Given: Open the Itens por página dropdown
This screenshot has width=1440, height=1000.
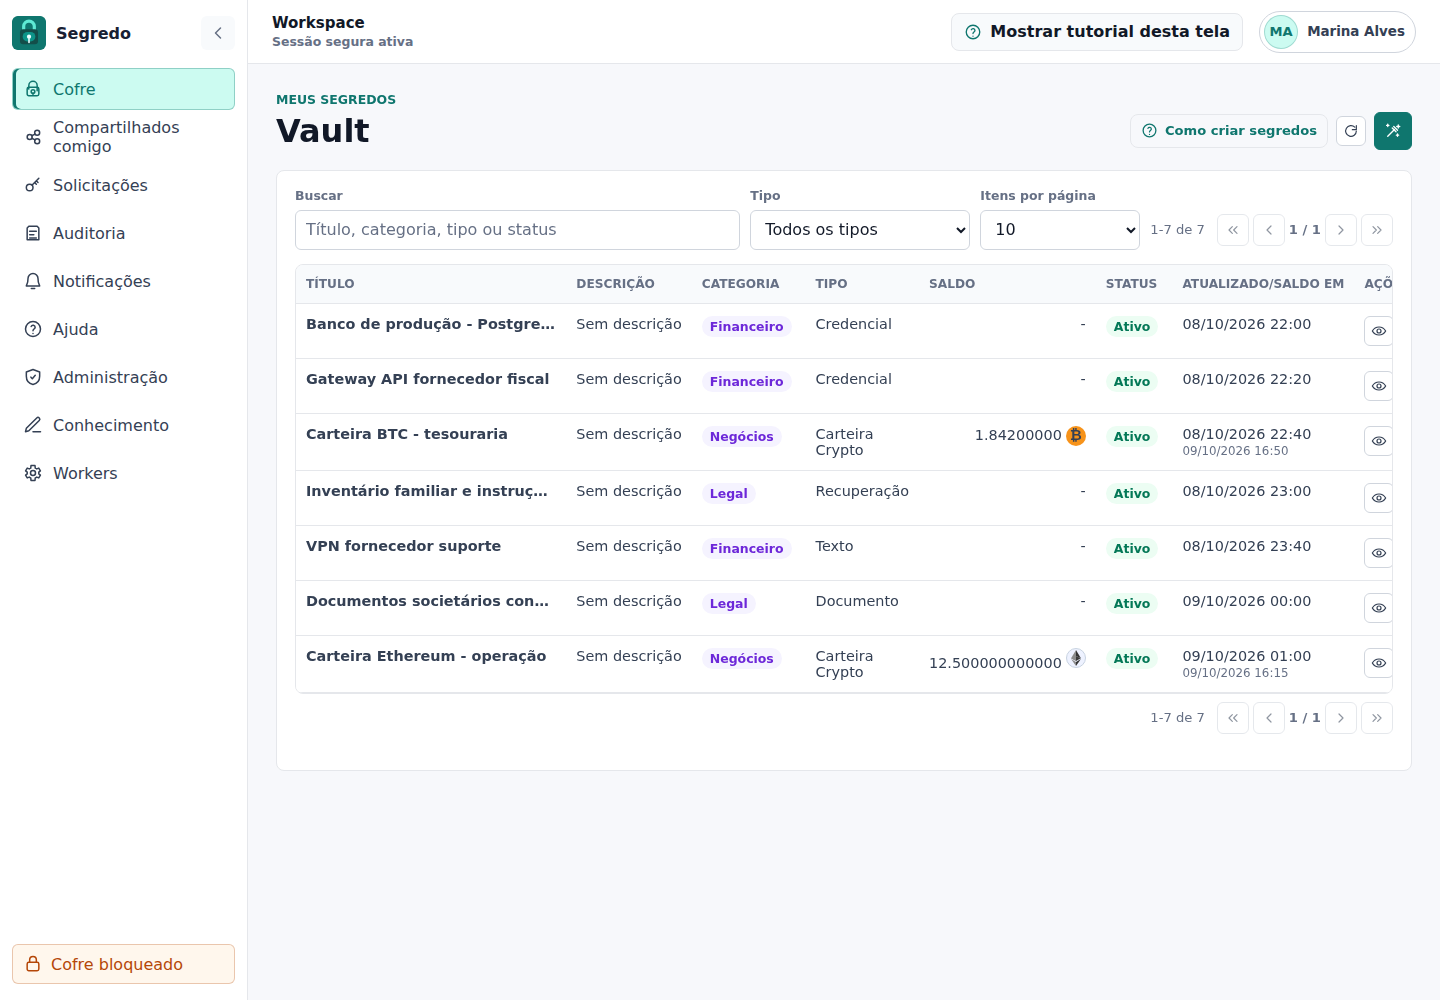Looking at the screenshot, I should [x=1060, y=230].
